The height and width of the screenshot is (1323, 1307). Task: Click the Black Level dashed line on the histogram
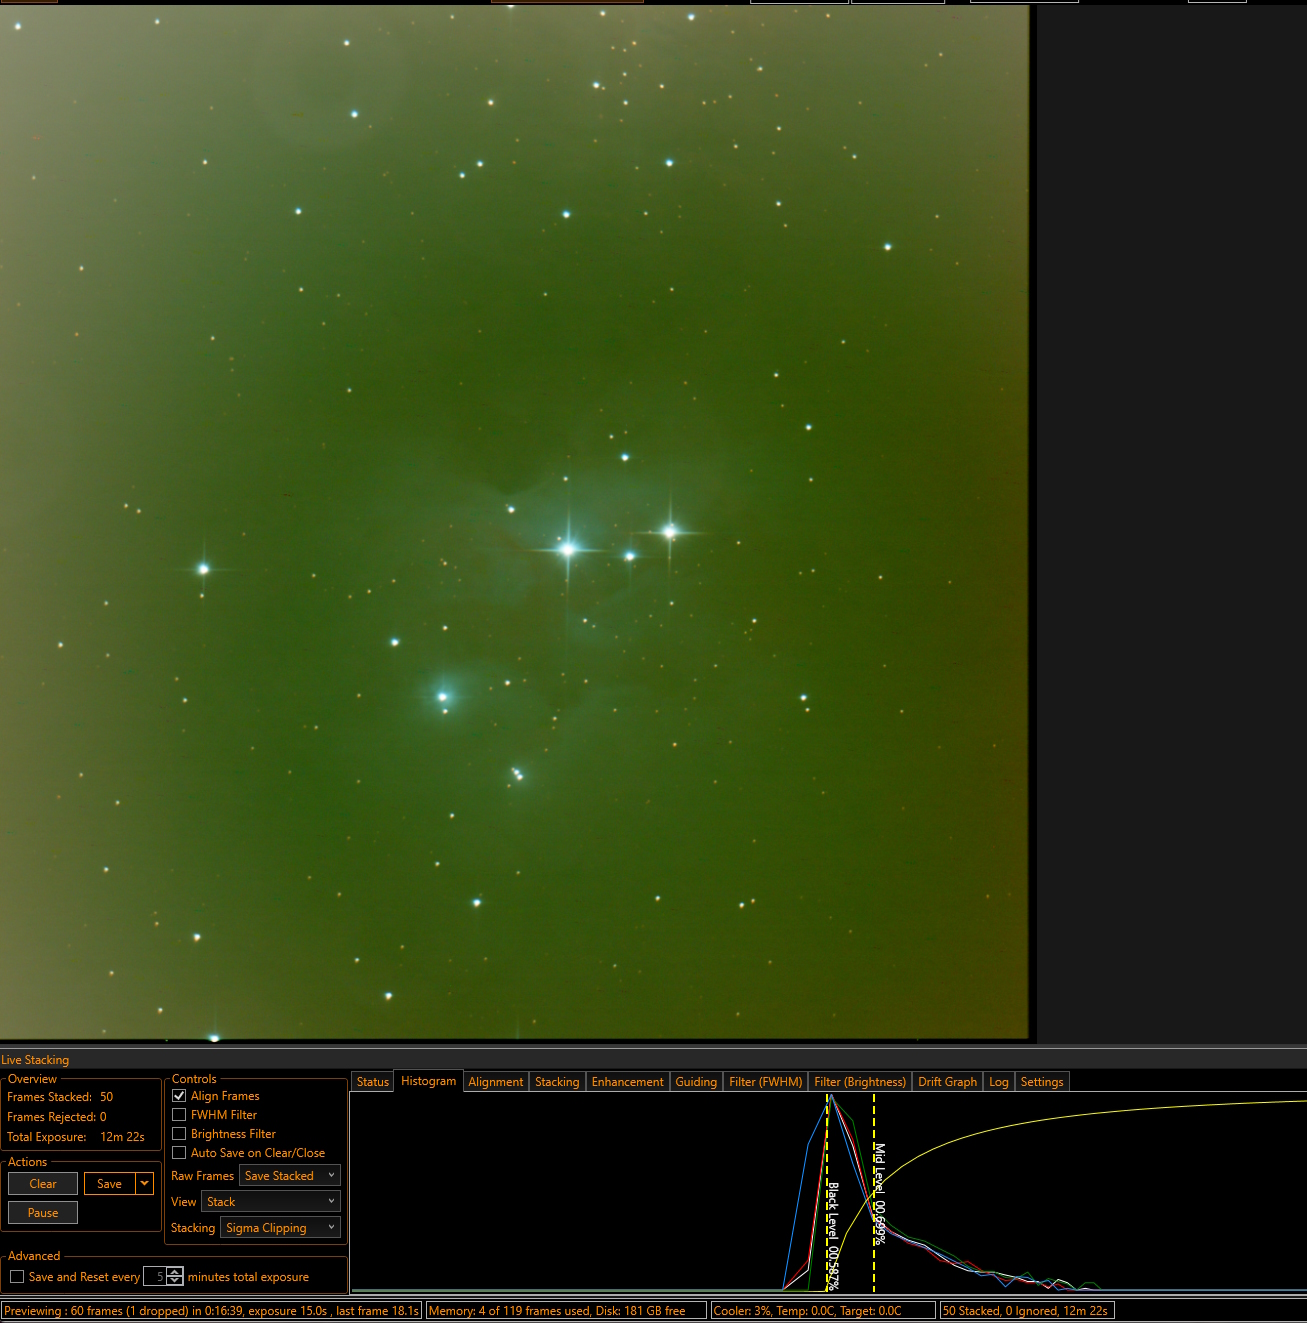(827, 1192)
